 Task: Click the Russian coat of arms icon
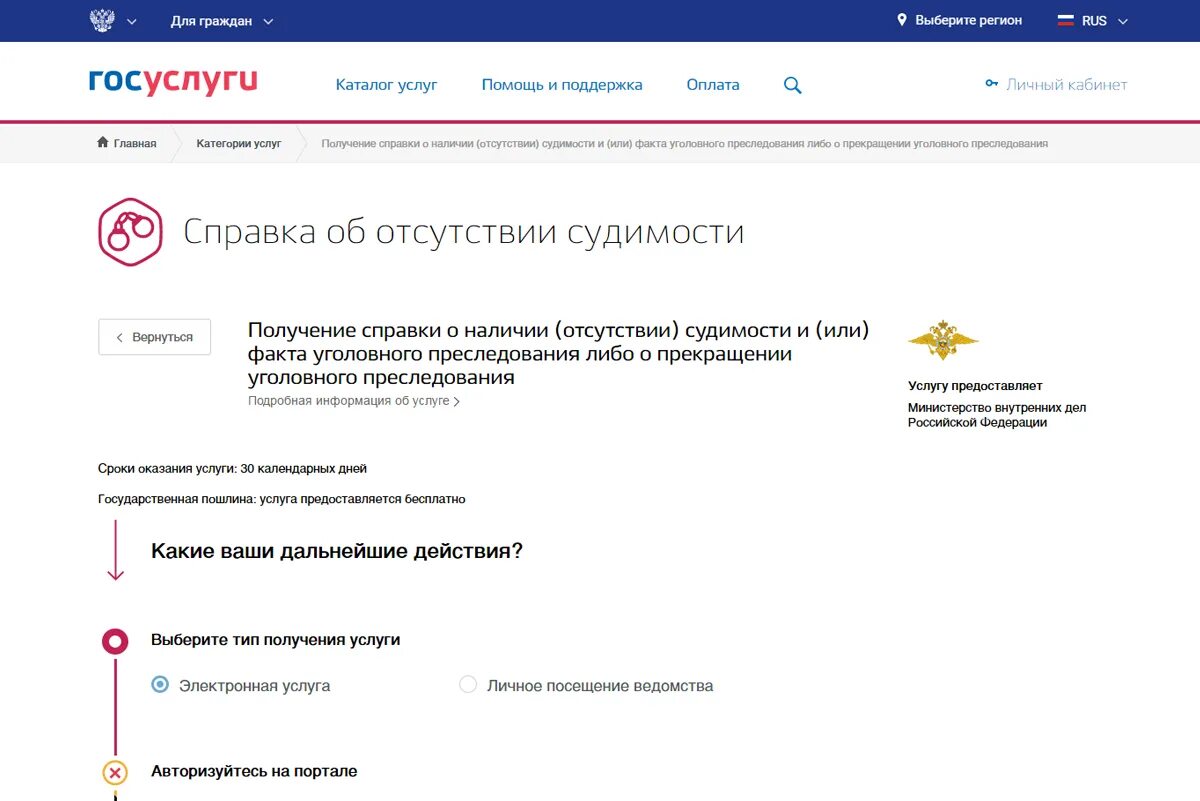click(x=102, y=21)
